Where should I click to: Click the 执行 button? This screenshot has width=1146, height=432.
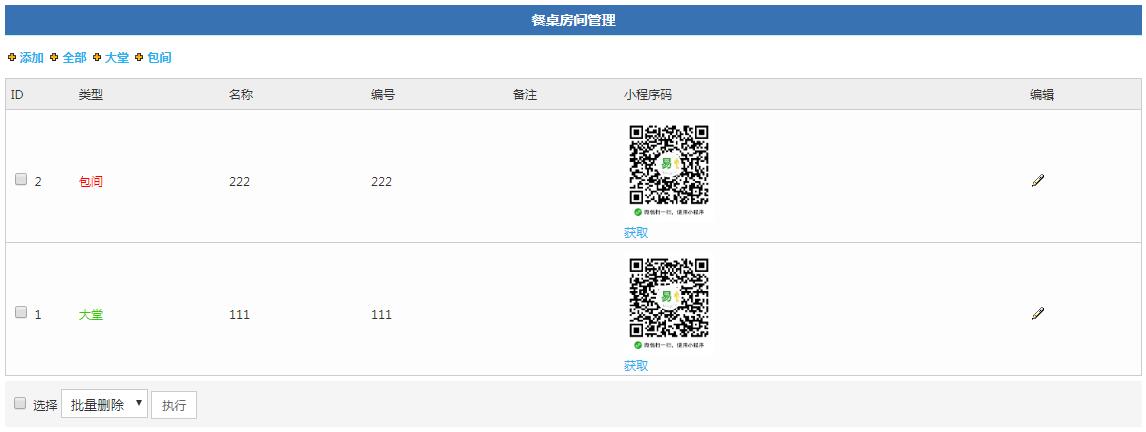coord(174,405)
